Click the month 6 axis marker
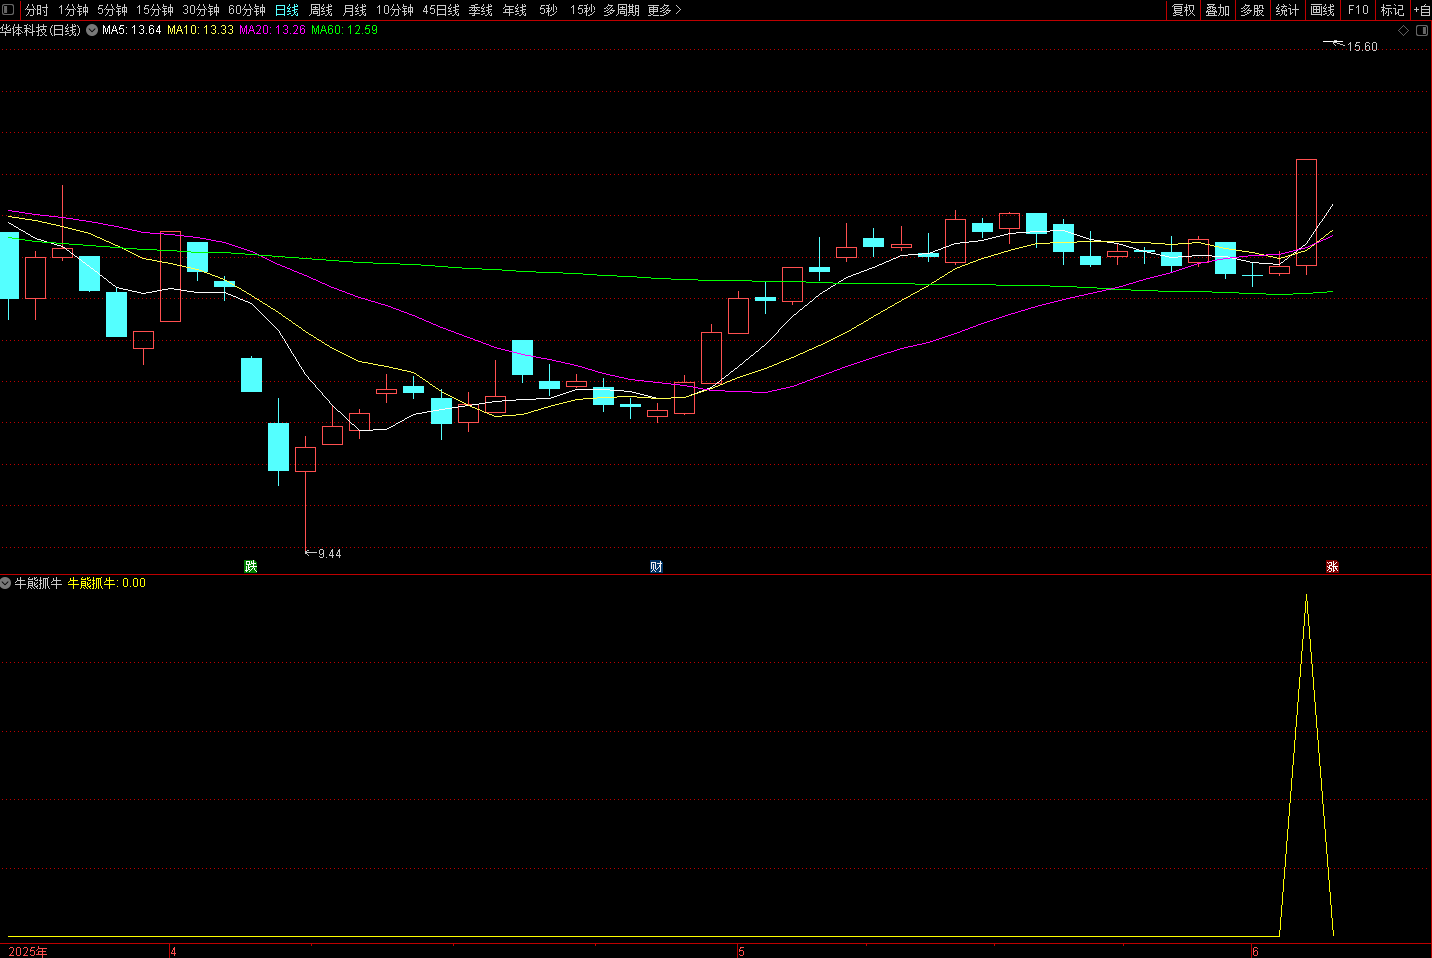Viewport: 1432px width, 958px height. (x=1255, y=951)
